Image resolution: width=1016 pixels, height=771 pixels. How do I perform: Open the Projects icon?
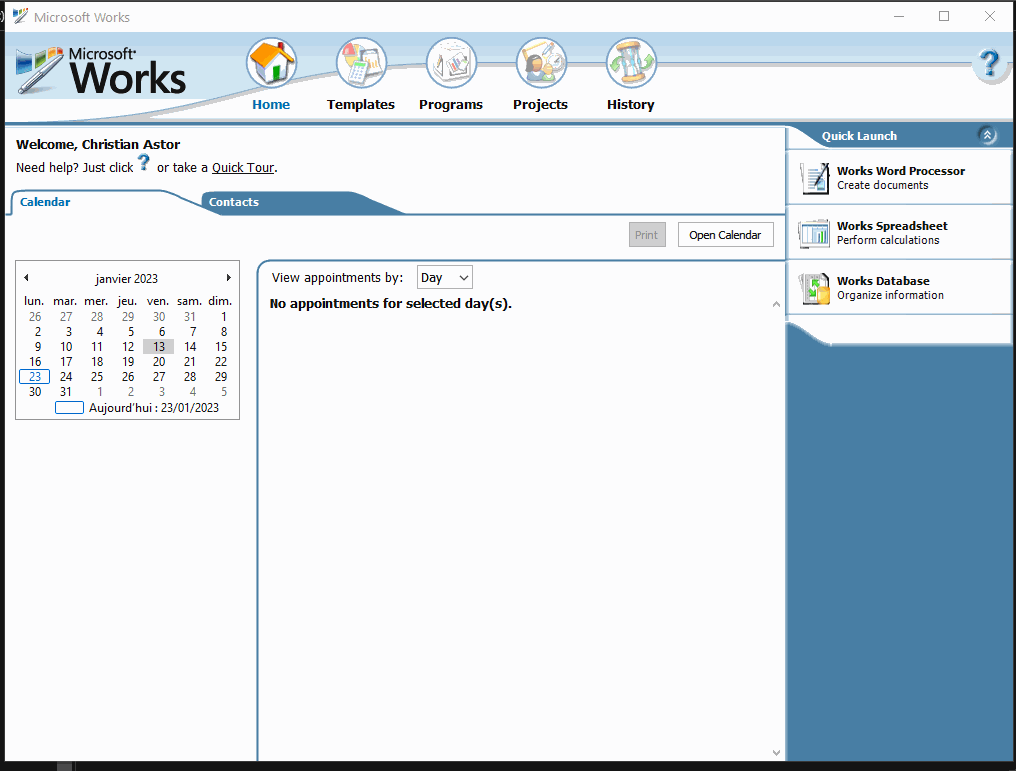click(541, 63)
